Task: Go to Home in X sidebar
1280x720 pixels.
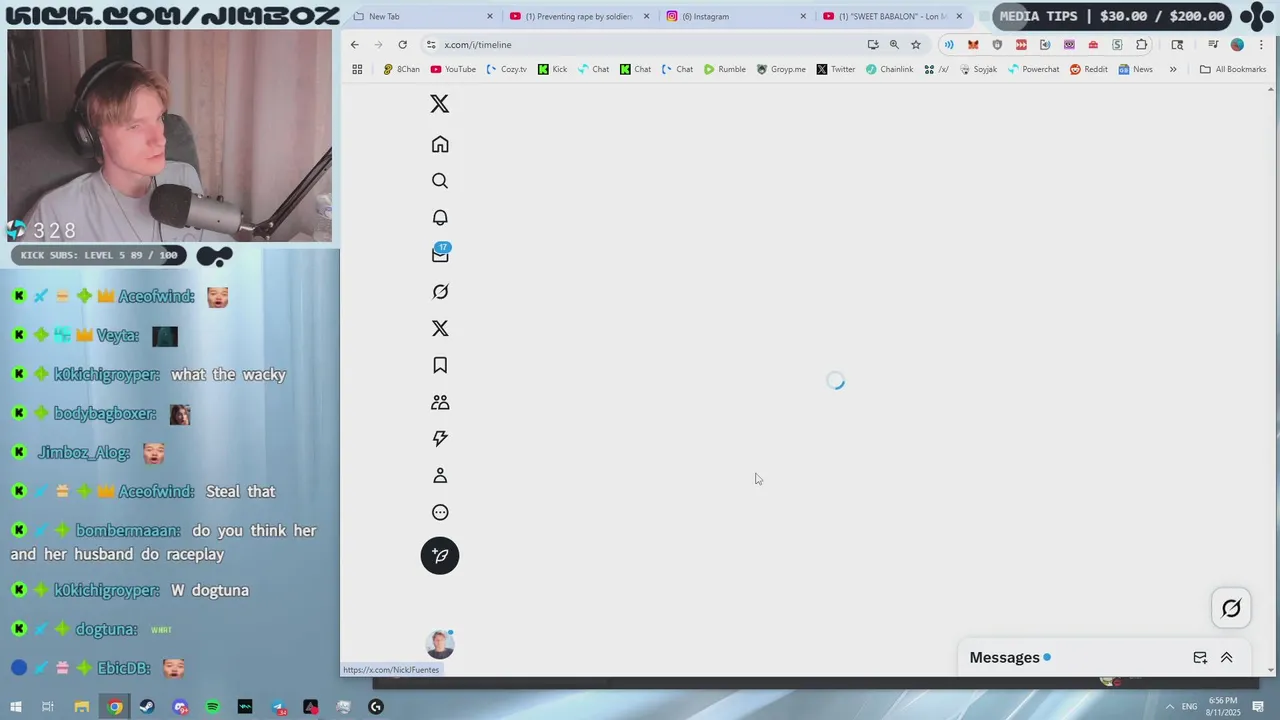Action: (440, 144)
